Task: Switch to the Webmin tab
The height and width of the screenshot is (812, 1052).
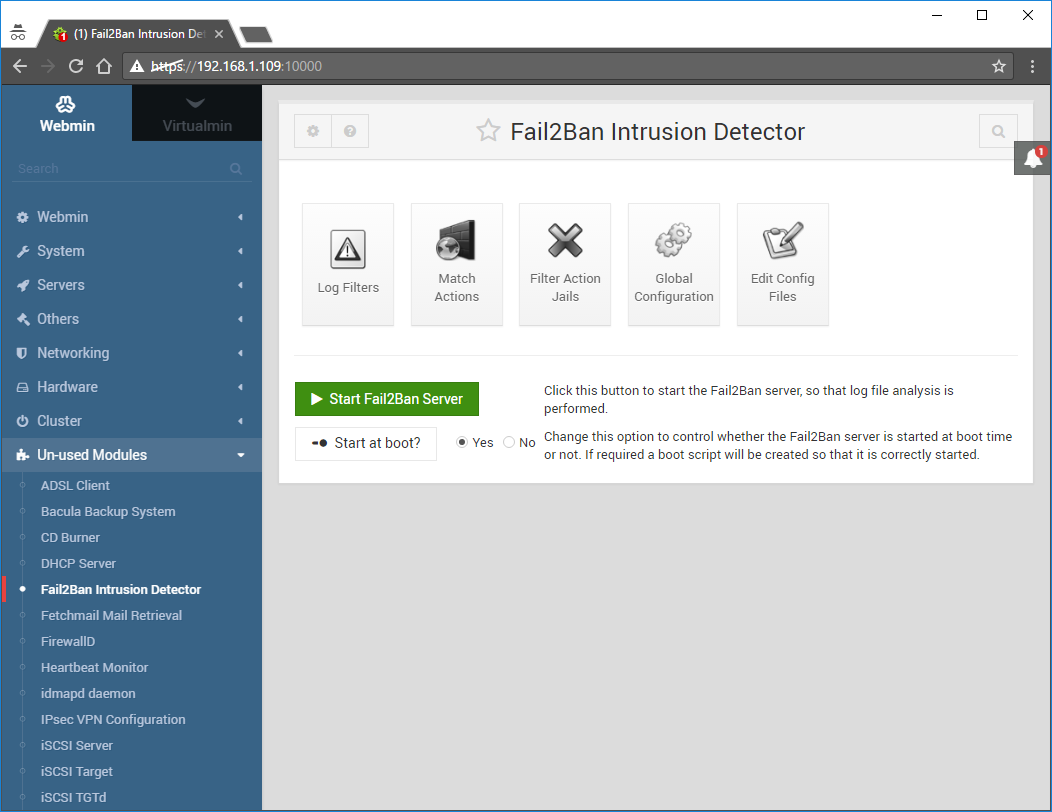Action: click(67, 113)
